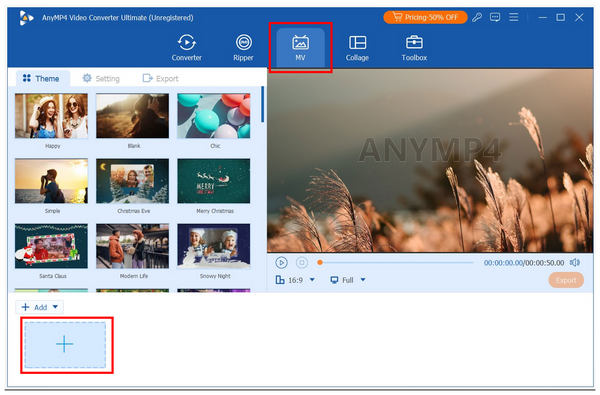Switch to the Export tab

pos(160,78)
